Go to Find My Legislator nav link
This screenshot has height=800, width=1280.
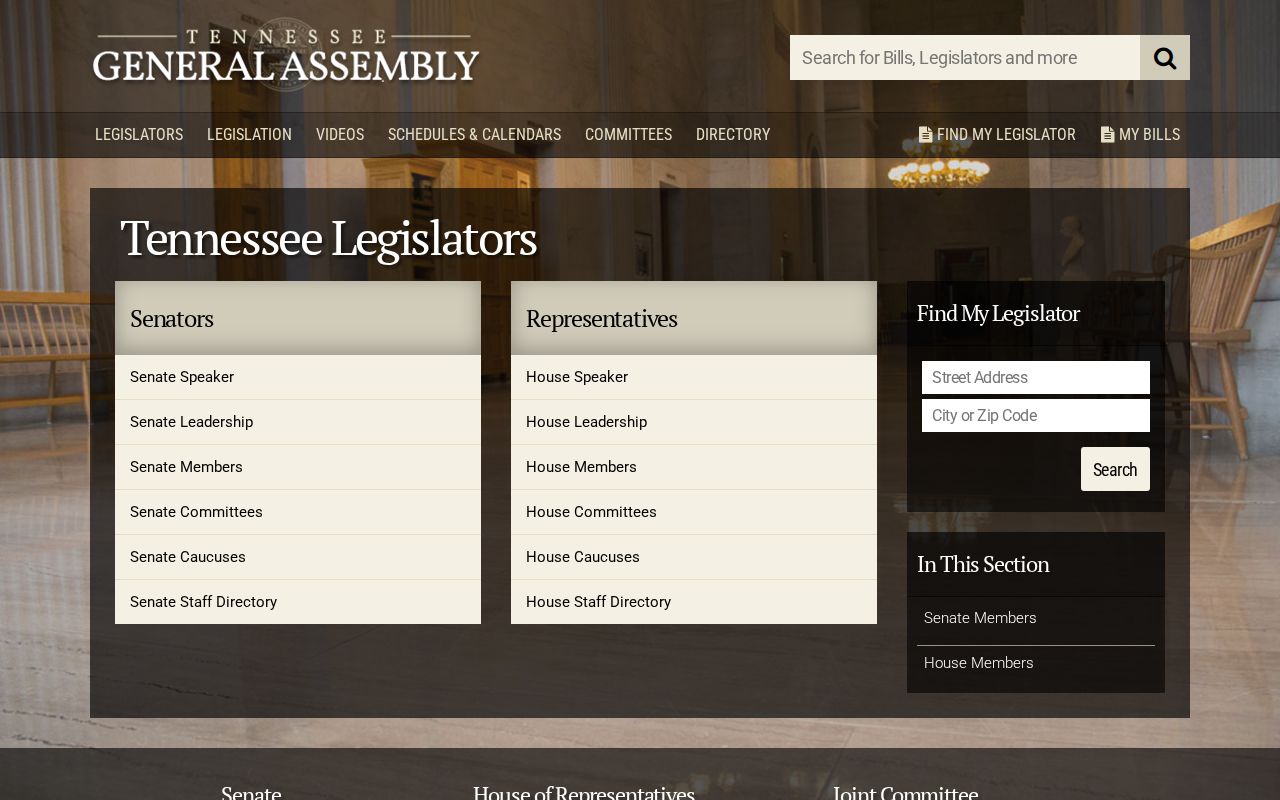point(997,134)
